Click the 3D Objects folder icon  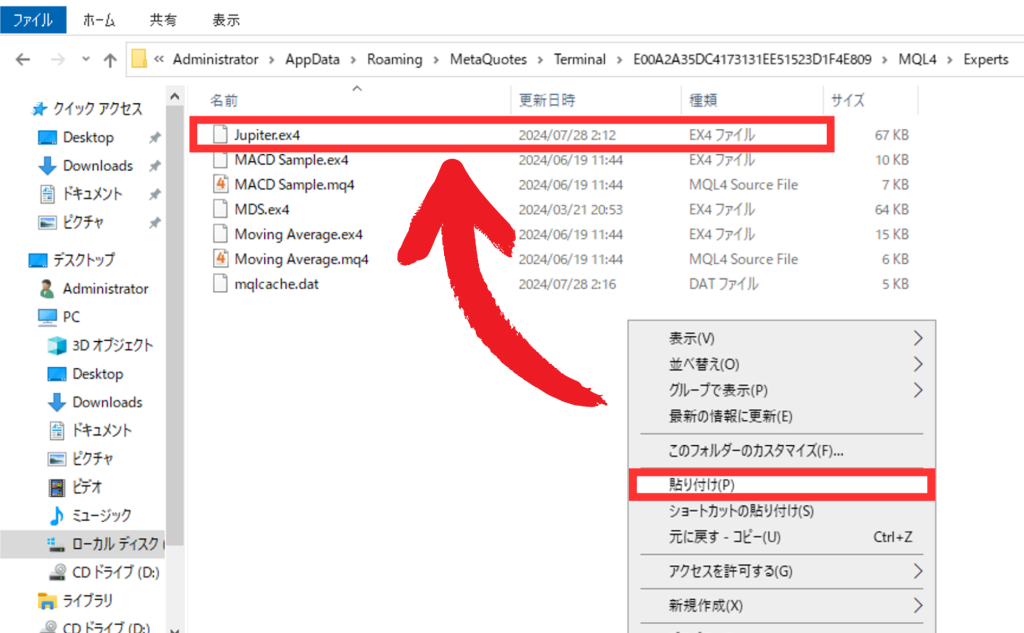pyautogui.click(x=57, y=345)
